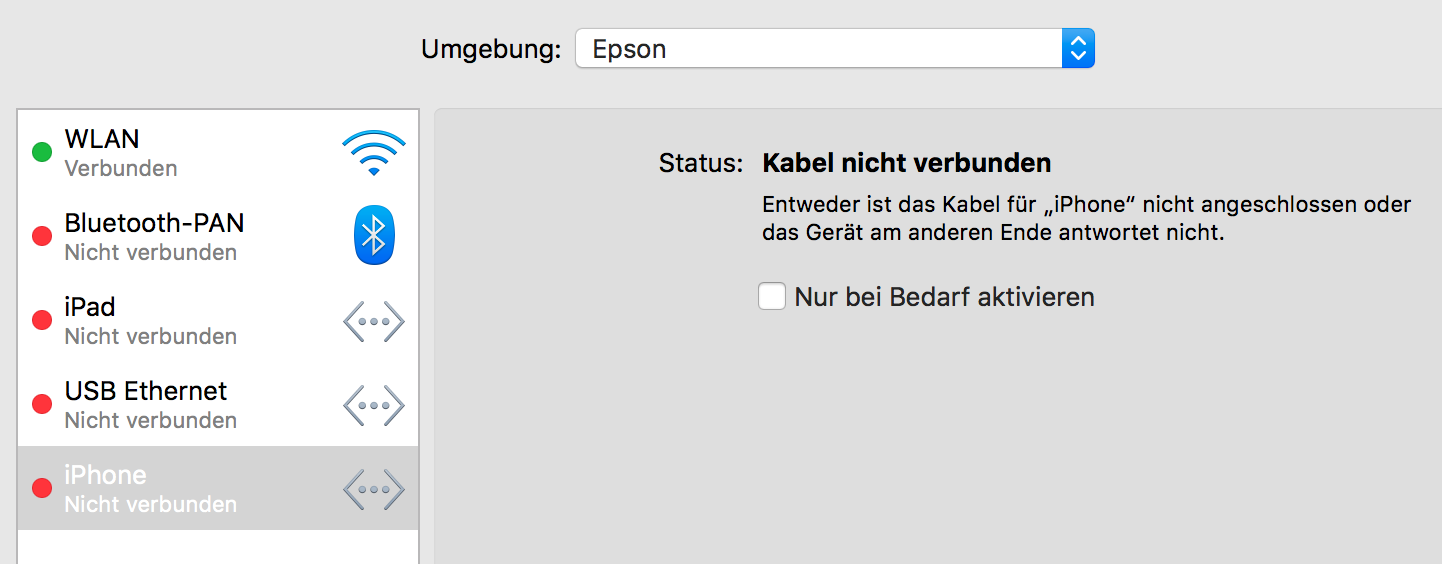1442x564 pixels.
Task: Click the Wi-Fi signal icon for WLAN
Action: point(373,153)
